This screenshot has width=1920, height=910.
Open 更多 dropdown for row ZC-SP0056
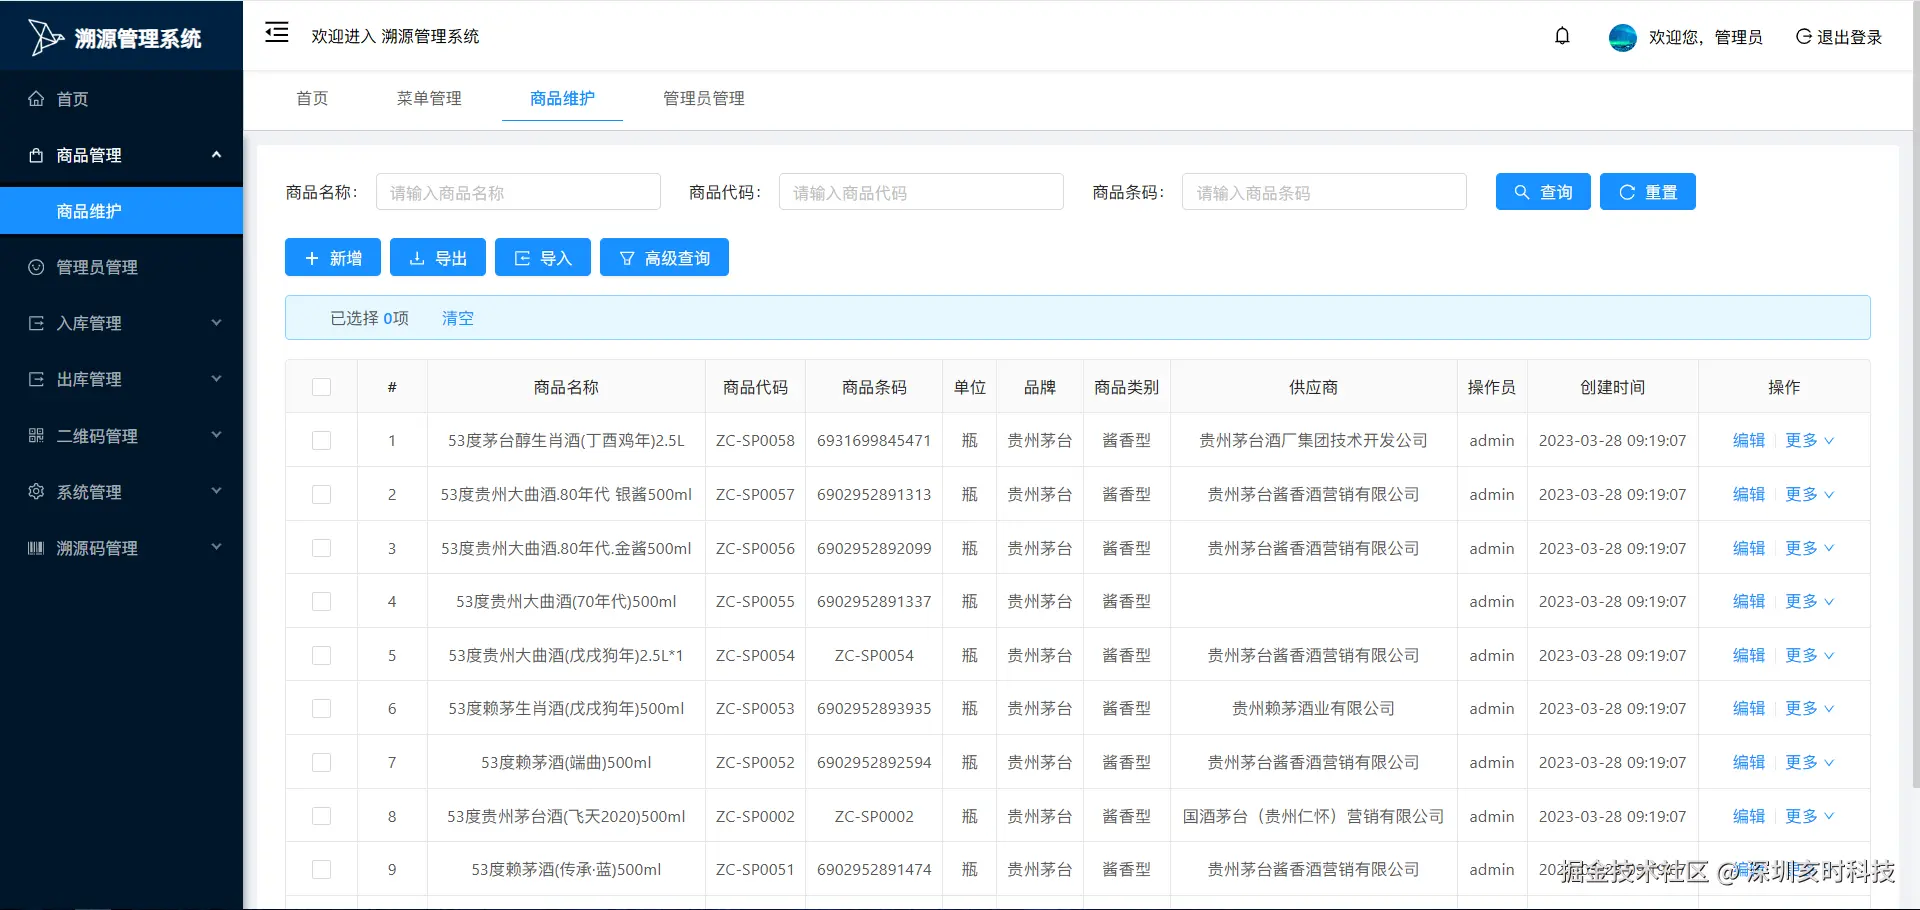(1809, 548)
